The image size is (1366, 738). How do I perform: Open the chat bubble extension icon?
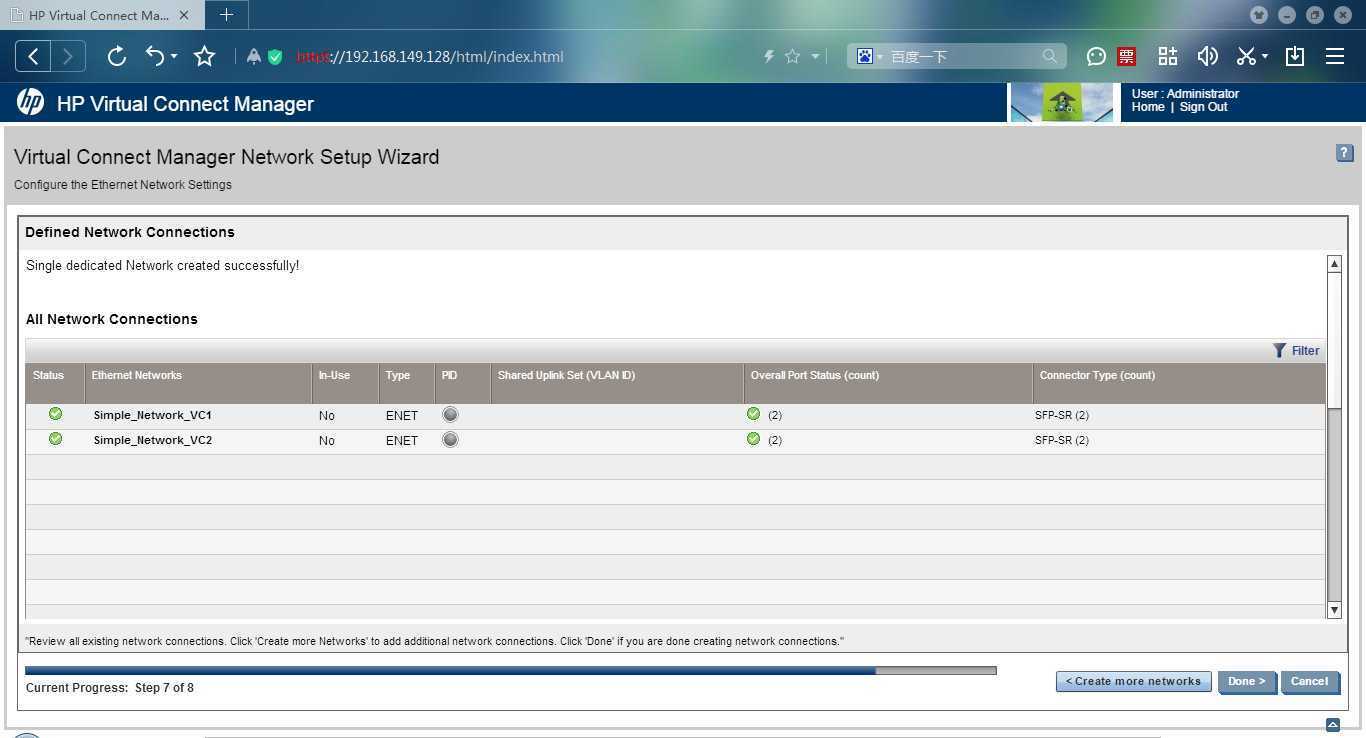coord(1096,57)
